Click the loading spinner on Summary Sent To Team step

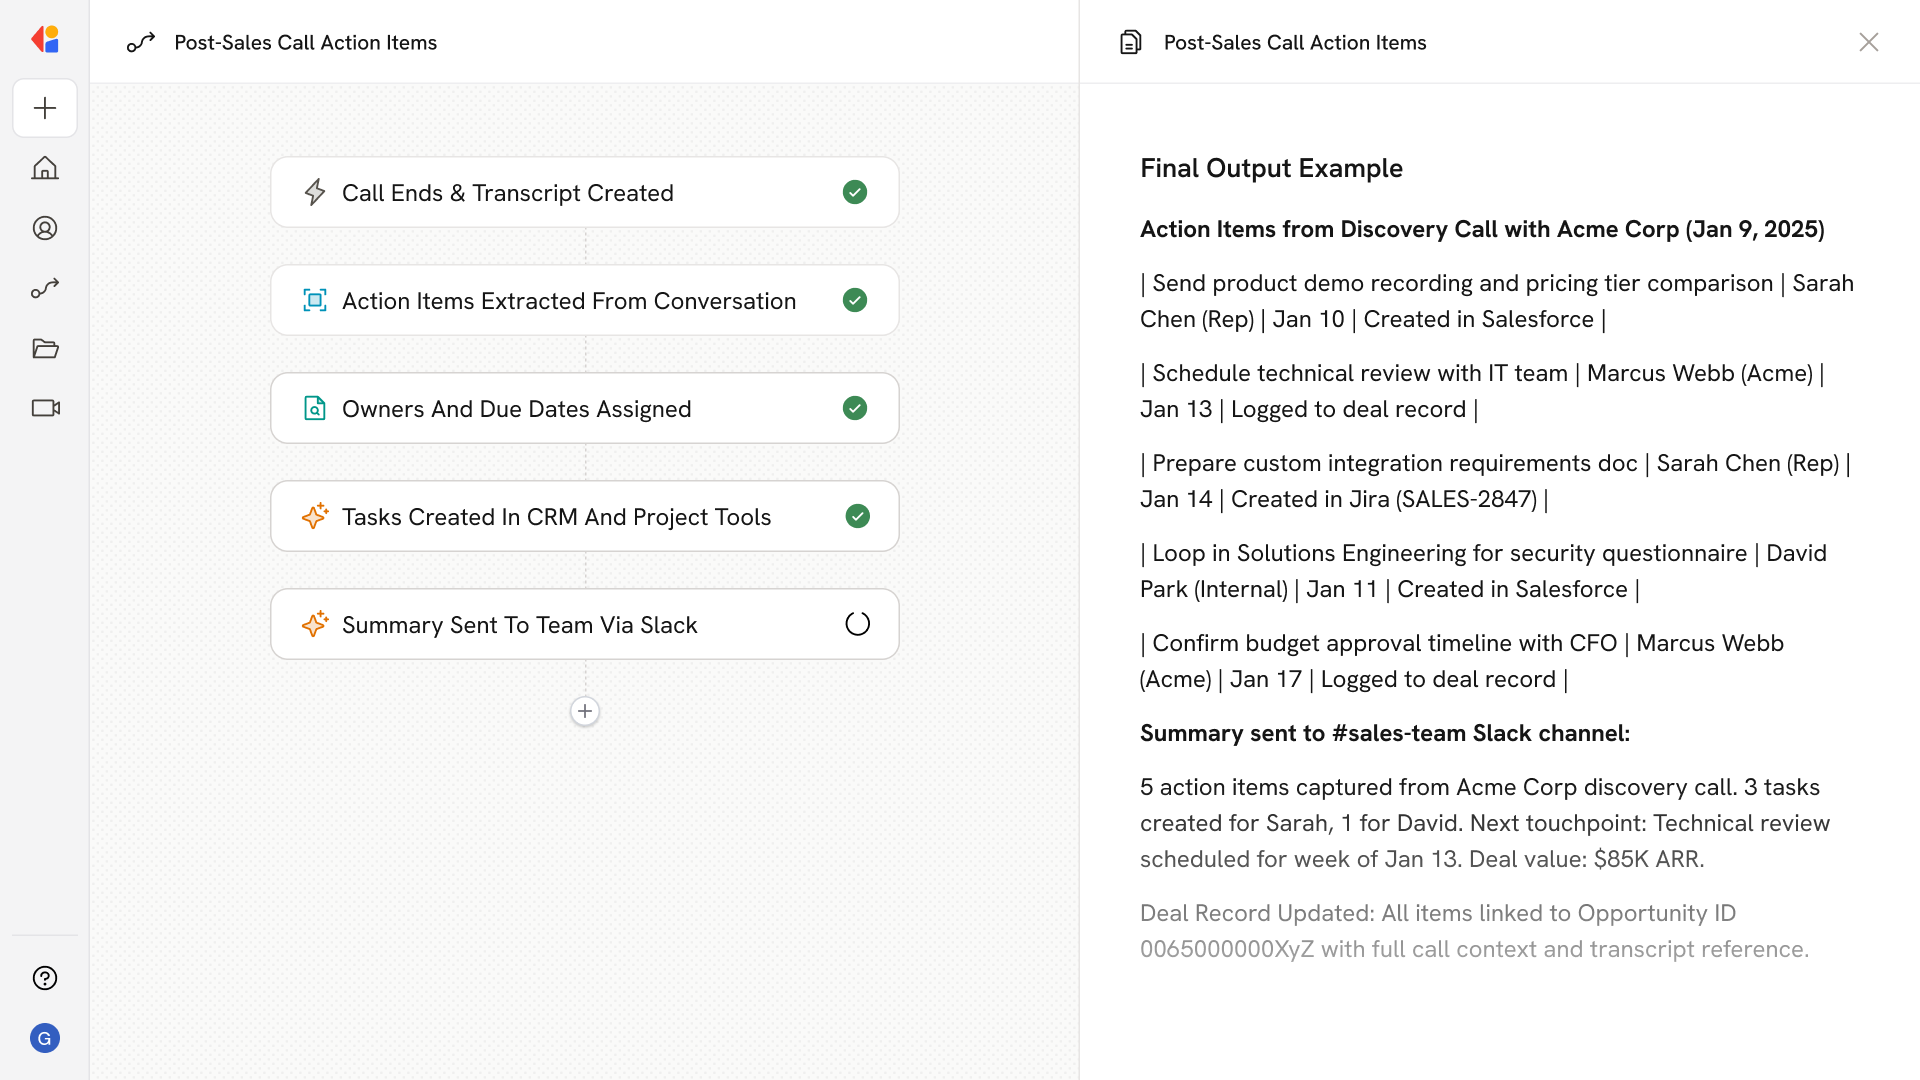click(x=857, y=623)
